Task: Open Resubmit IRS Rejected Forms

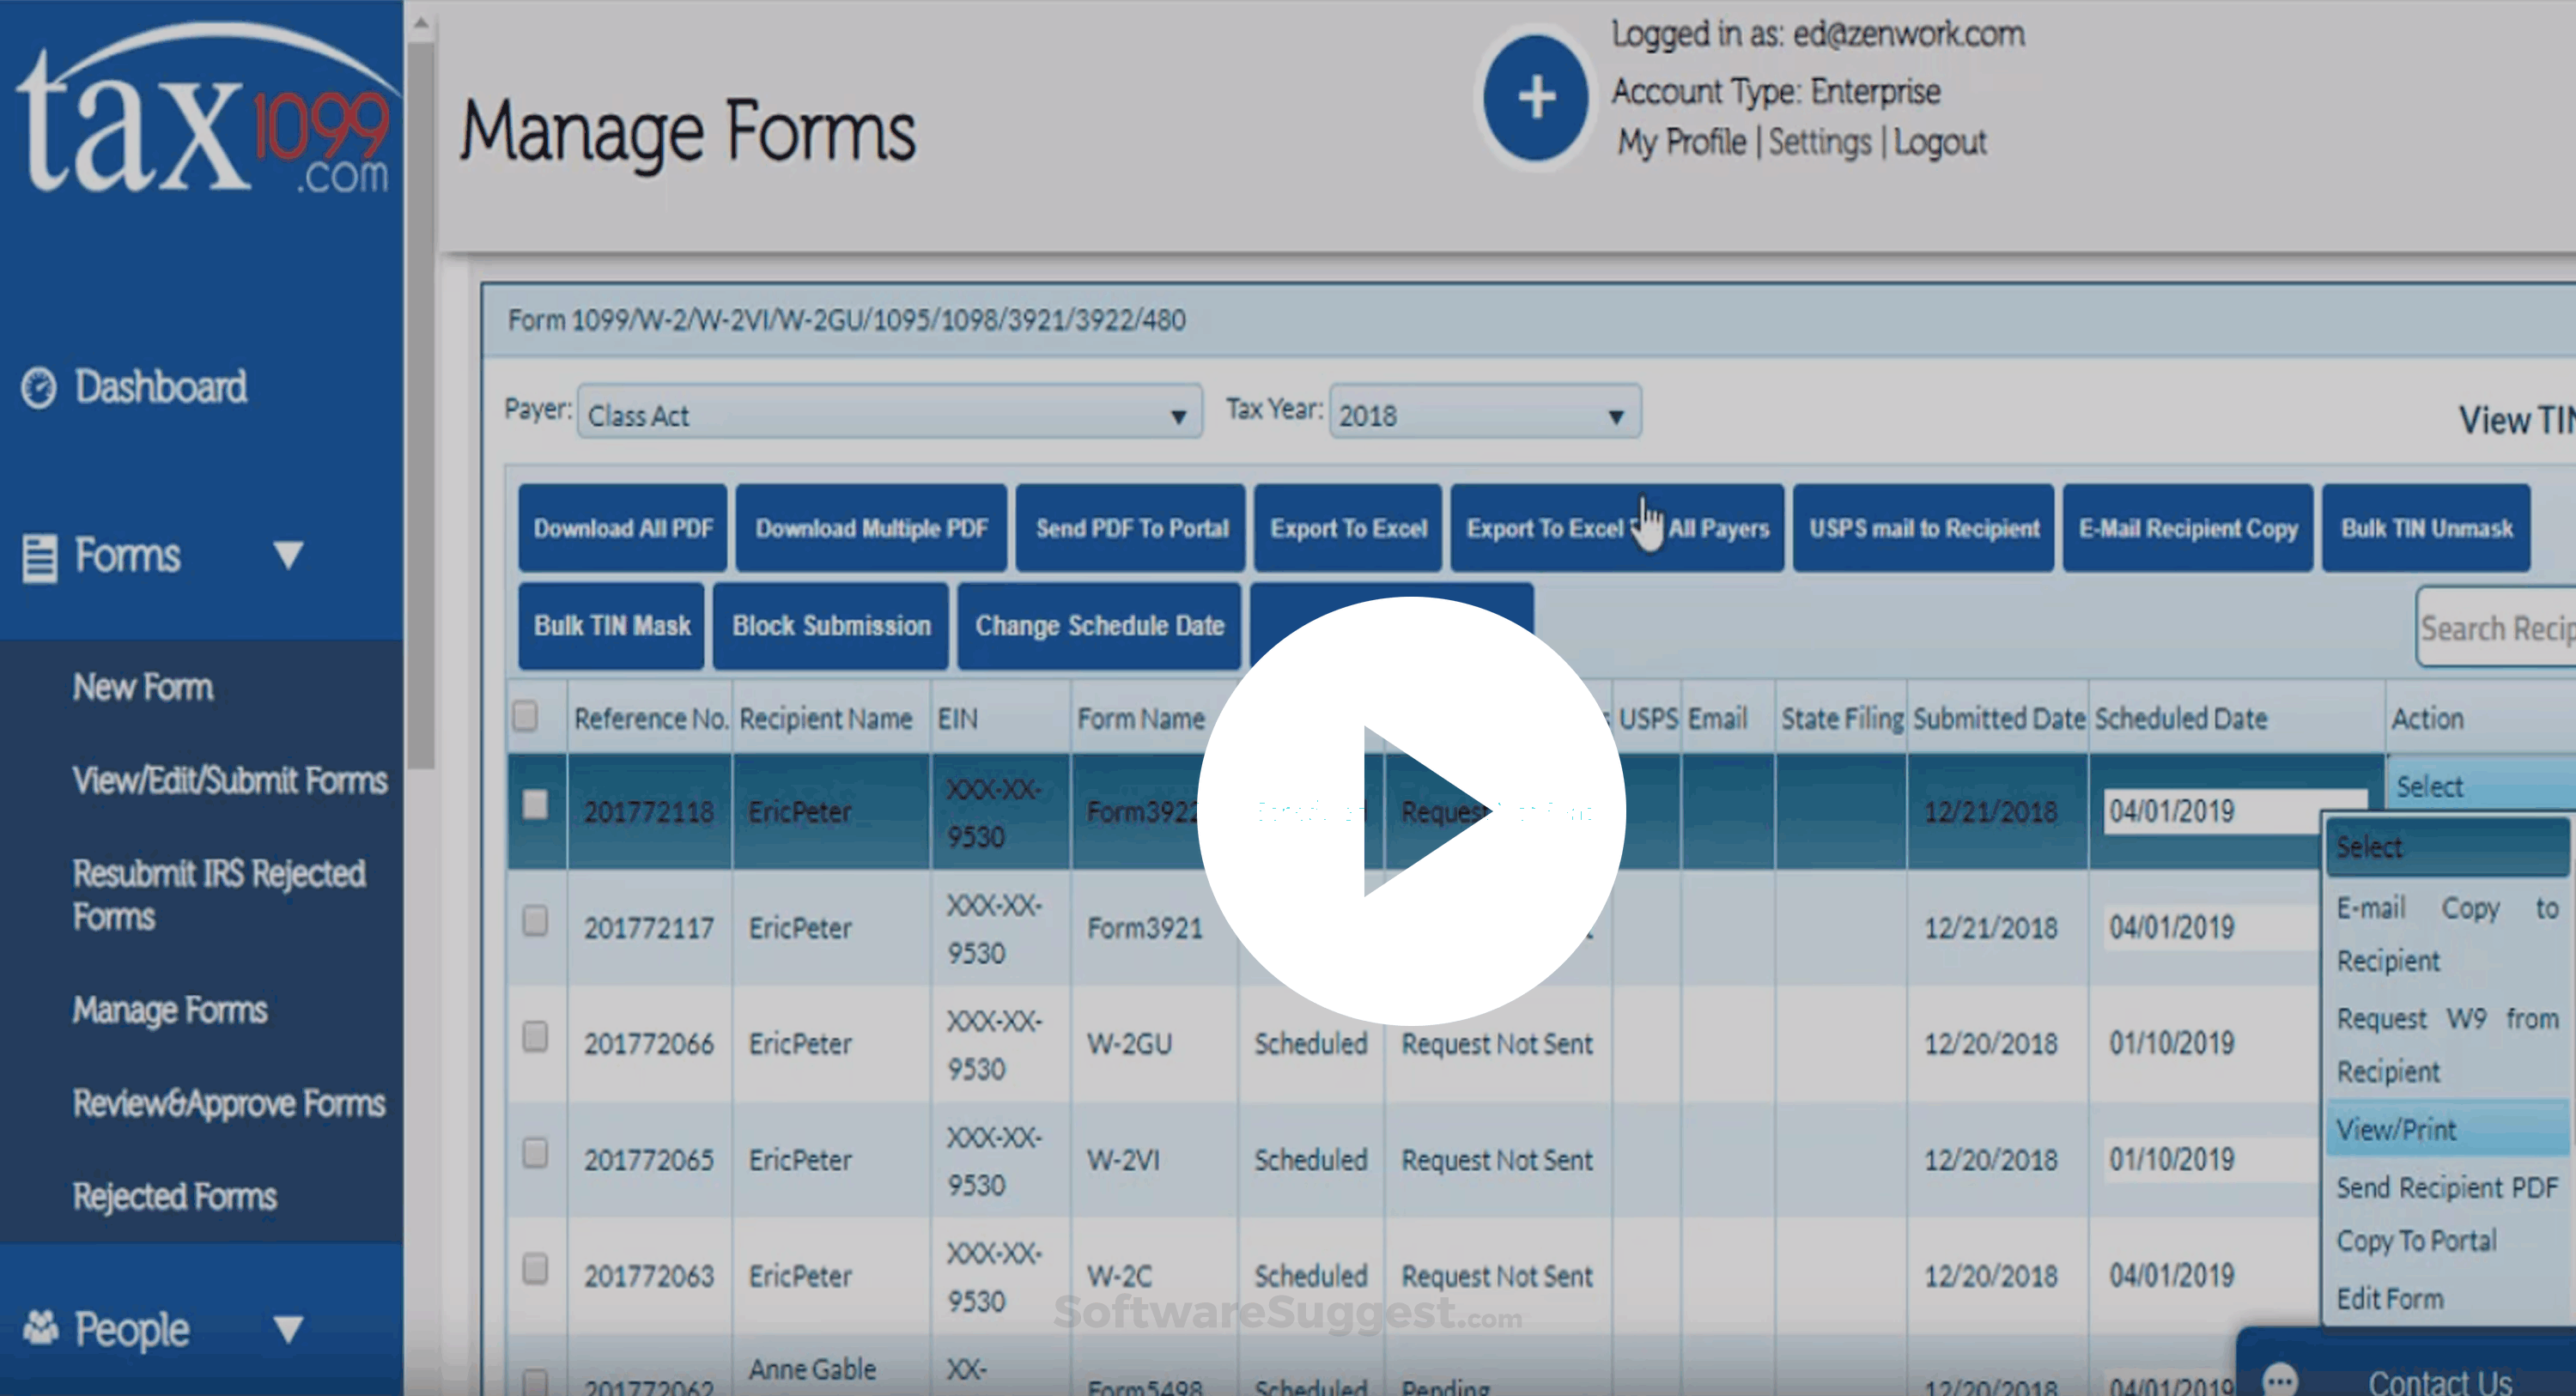Action: (219, 895)
